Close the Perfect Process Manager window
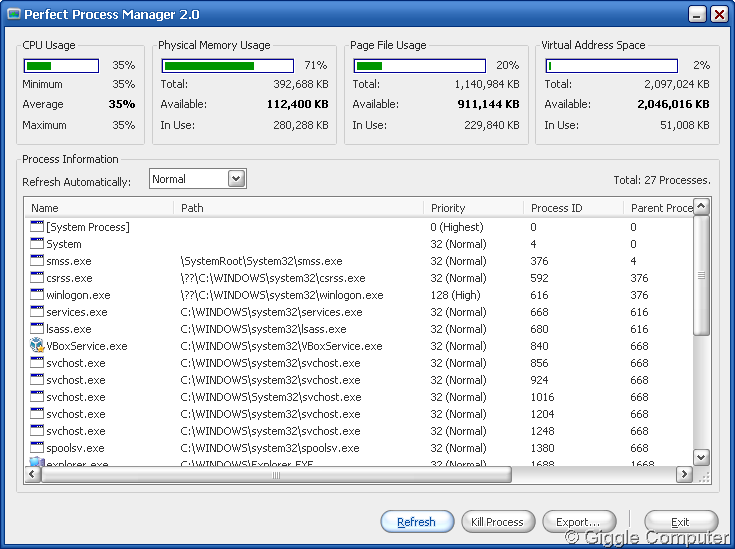This screenshot has width=735, height=549. click(x=719, y=14)
